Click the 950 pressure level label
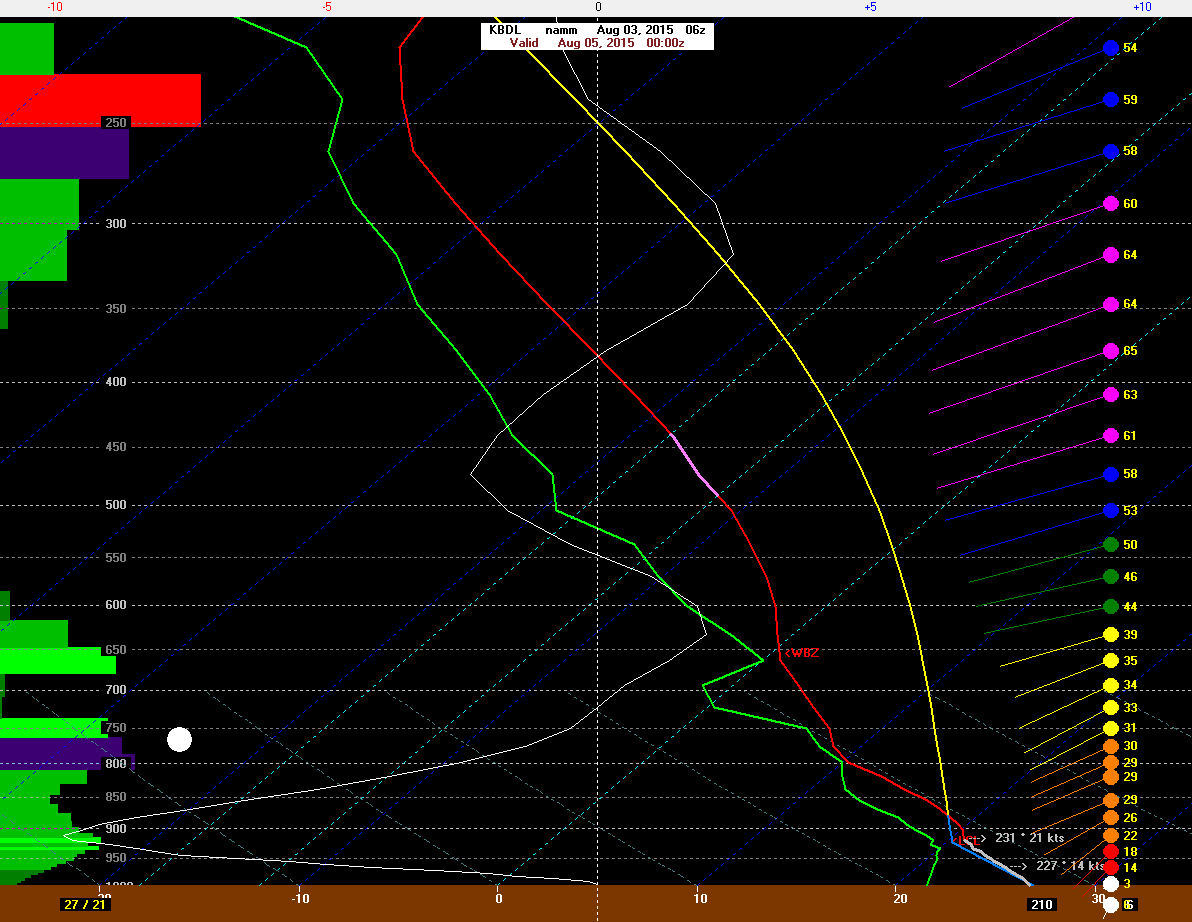 point(116,858)
